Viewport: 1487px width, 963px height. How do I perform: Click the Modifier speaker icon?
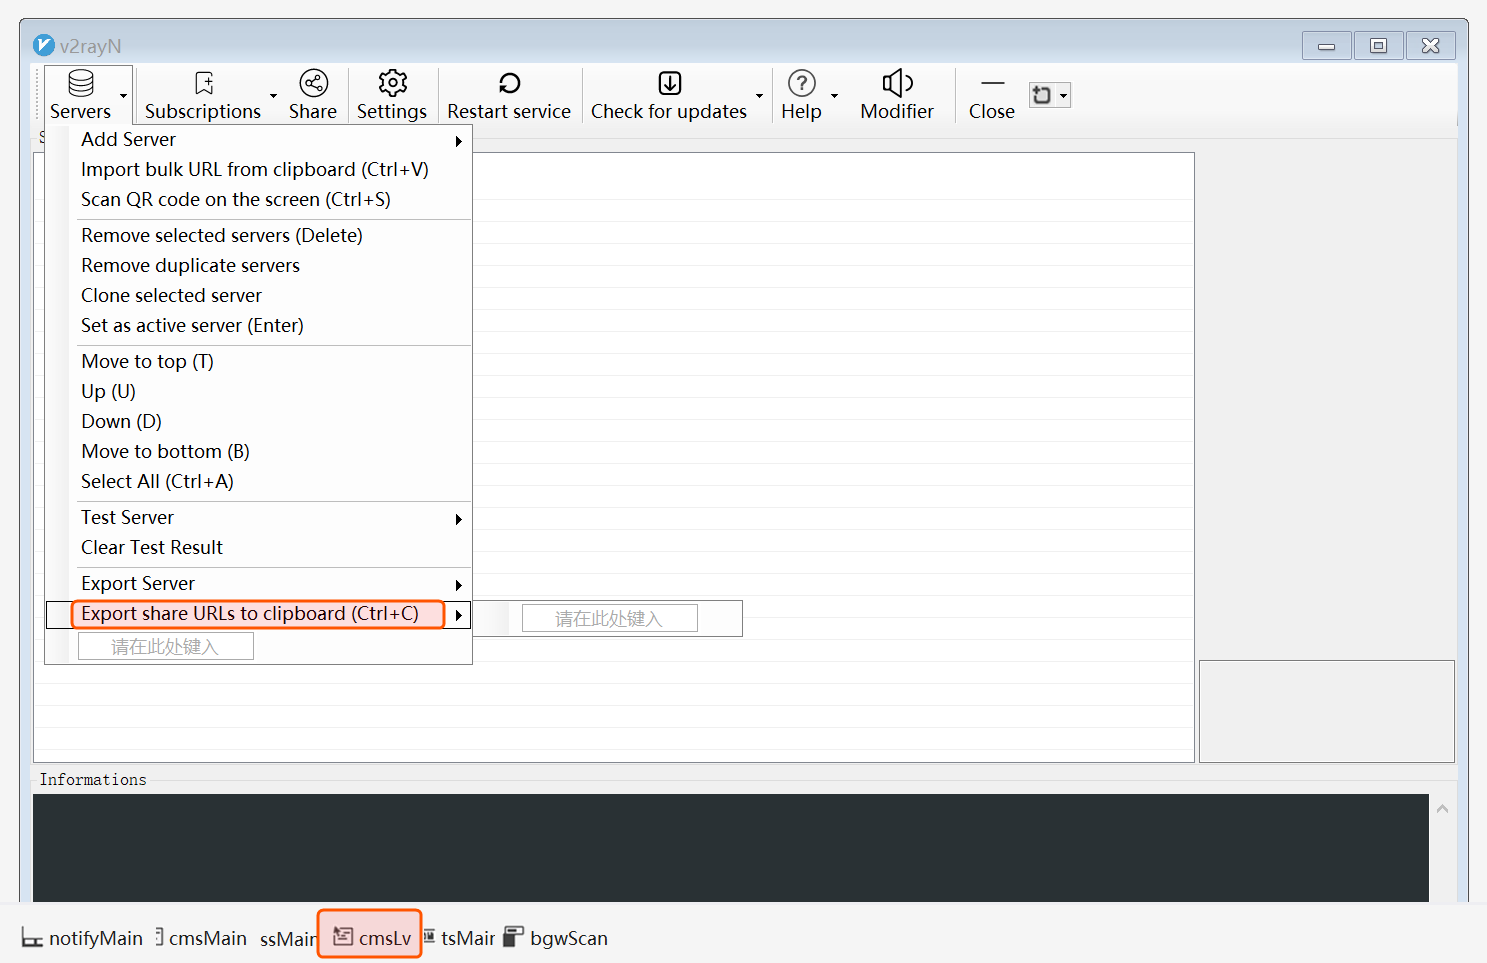pos(897,83)
